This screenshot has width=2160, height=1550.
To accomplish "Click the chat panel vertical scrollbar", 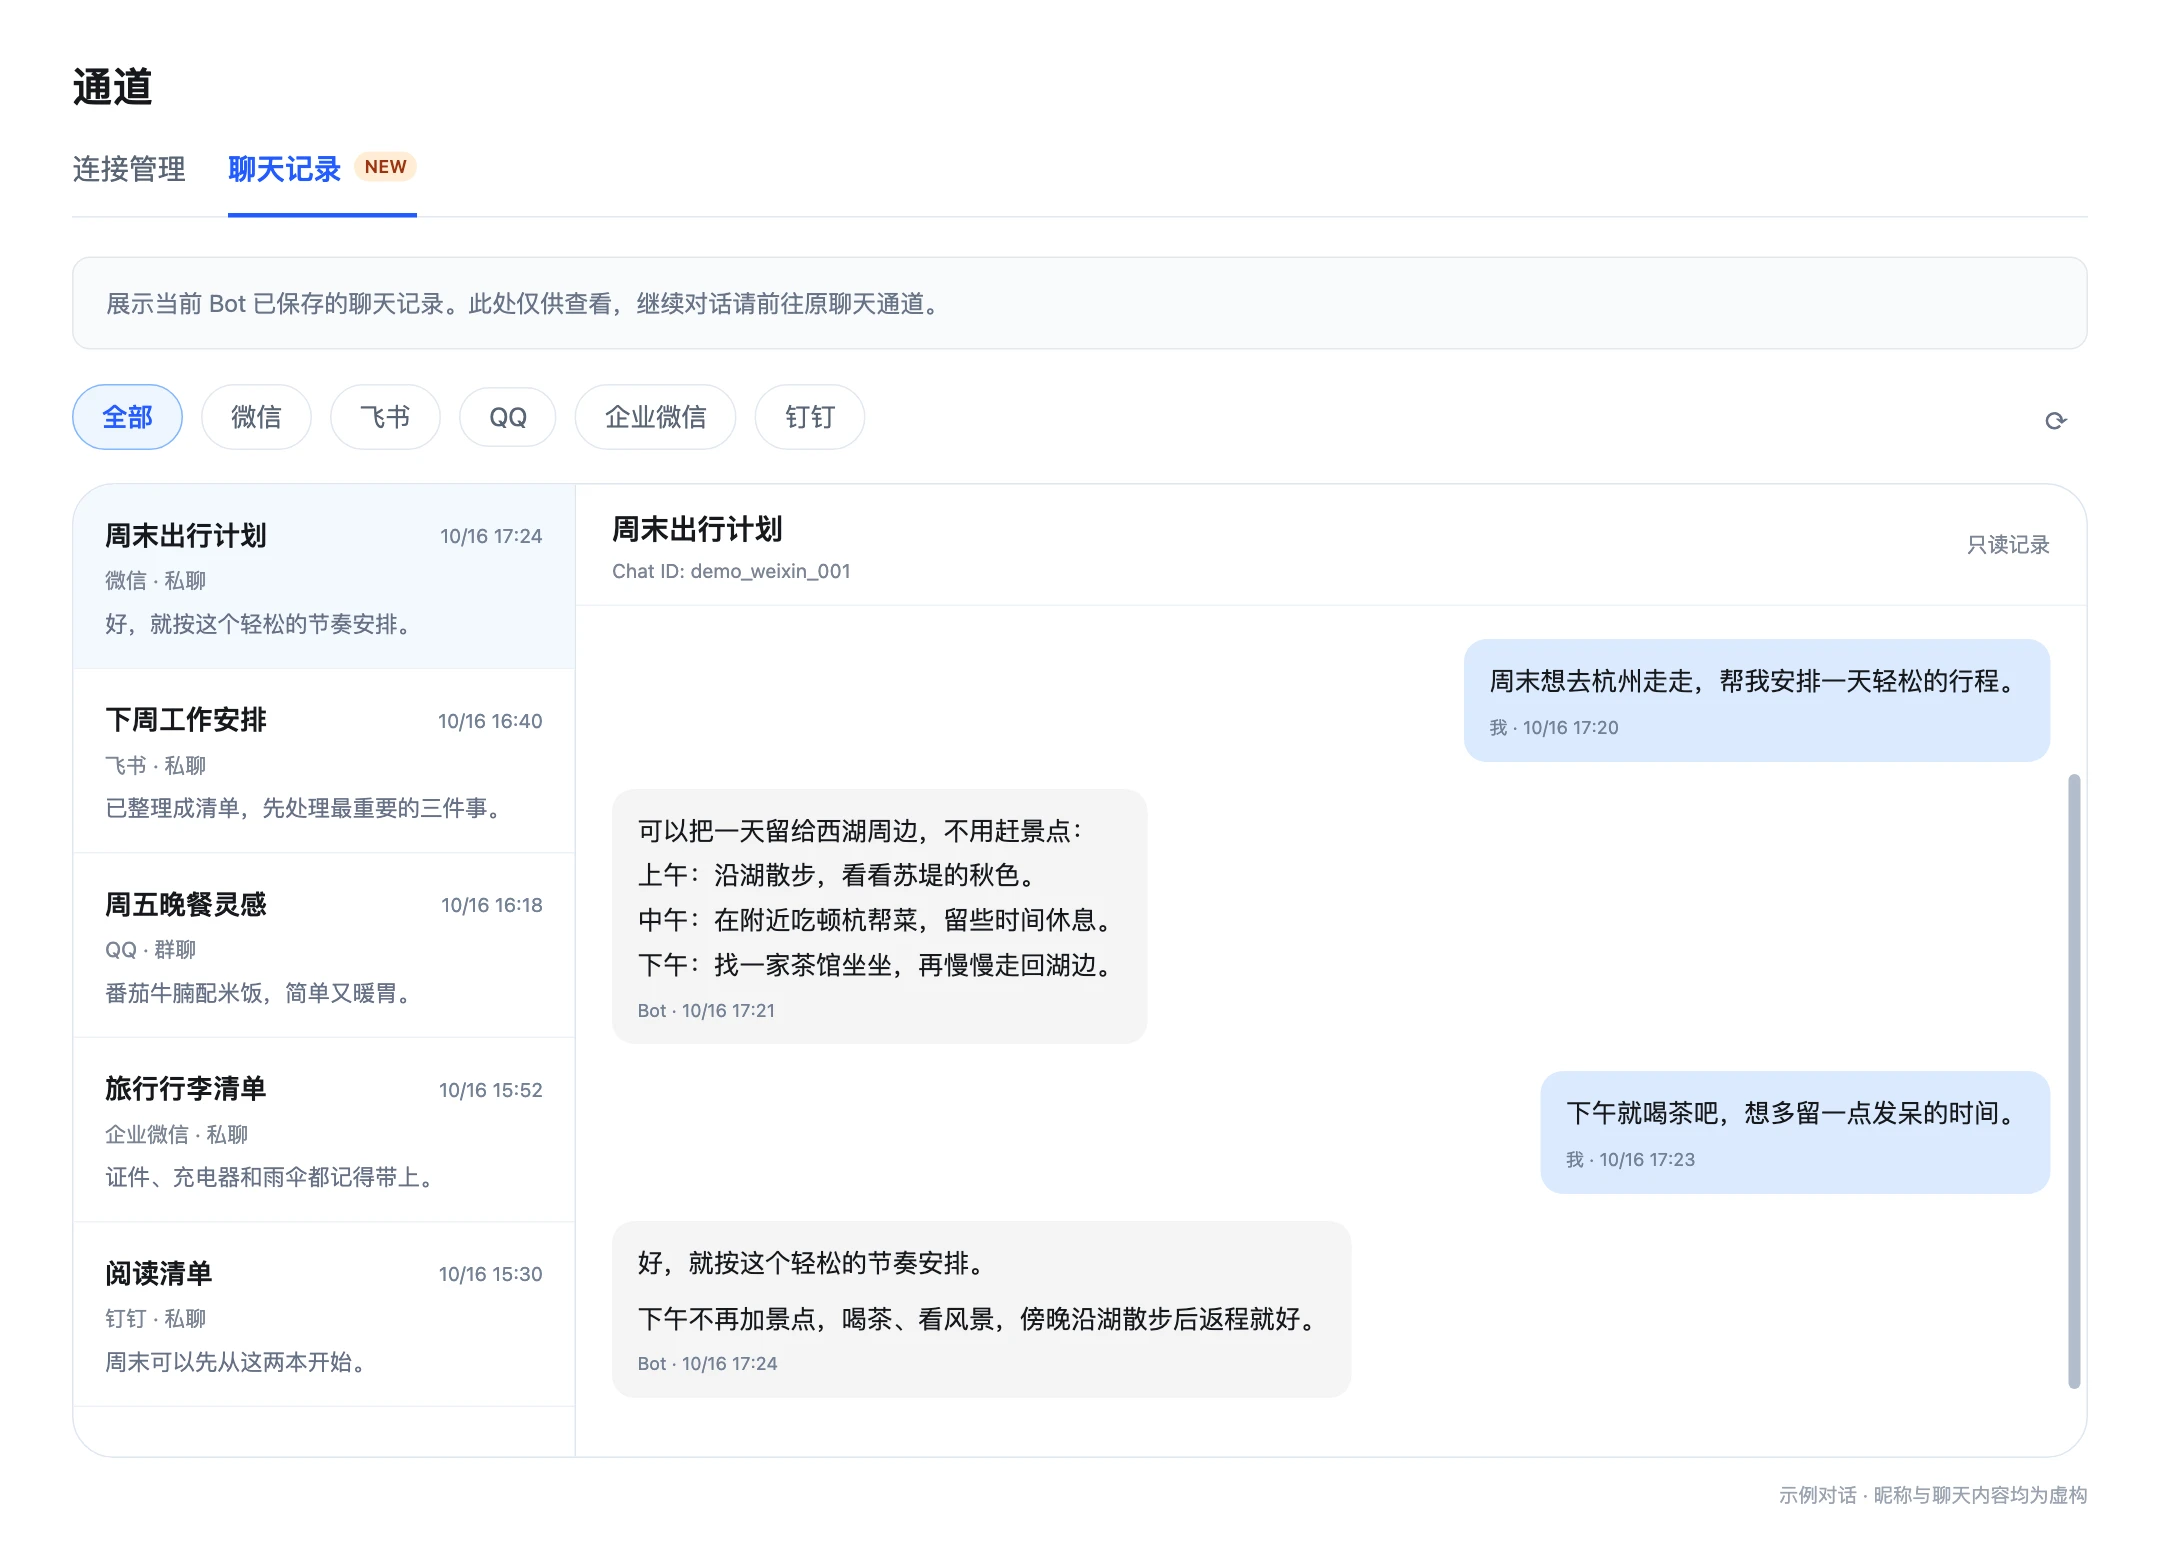I will [x=2074, y=1080].
